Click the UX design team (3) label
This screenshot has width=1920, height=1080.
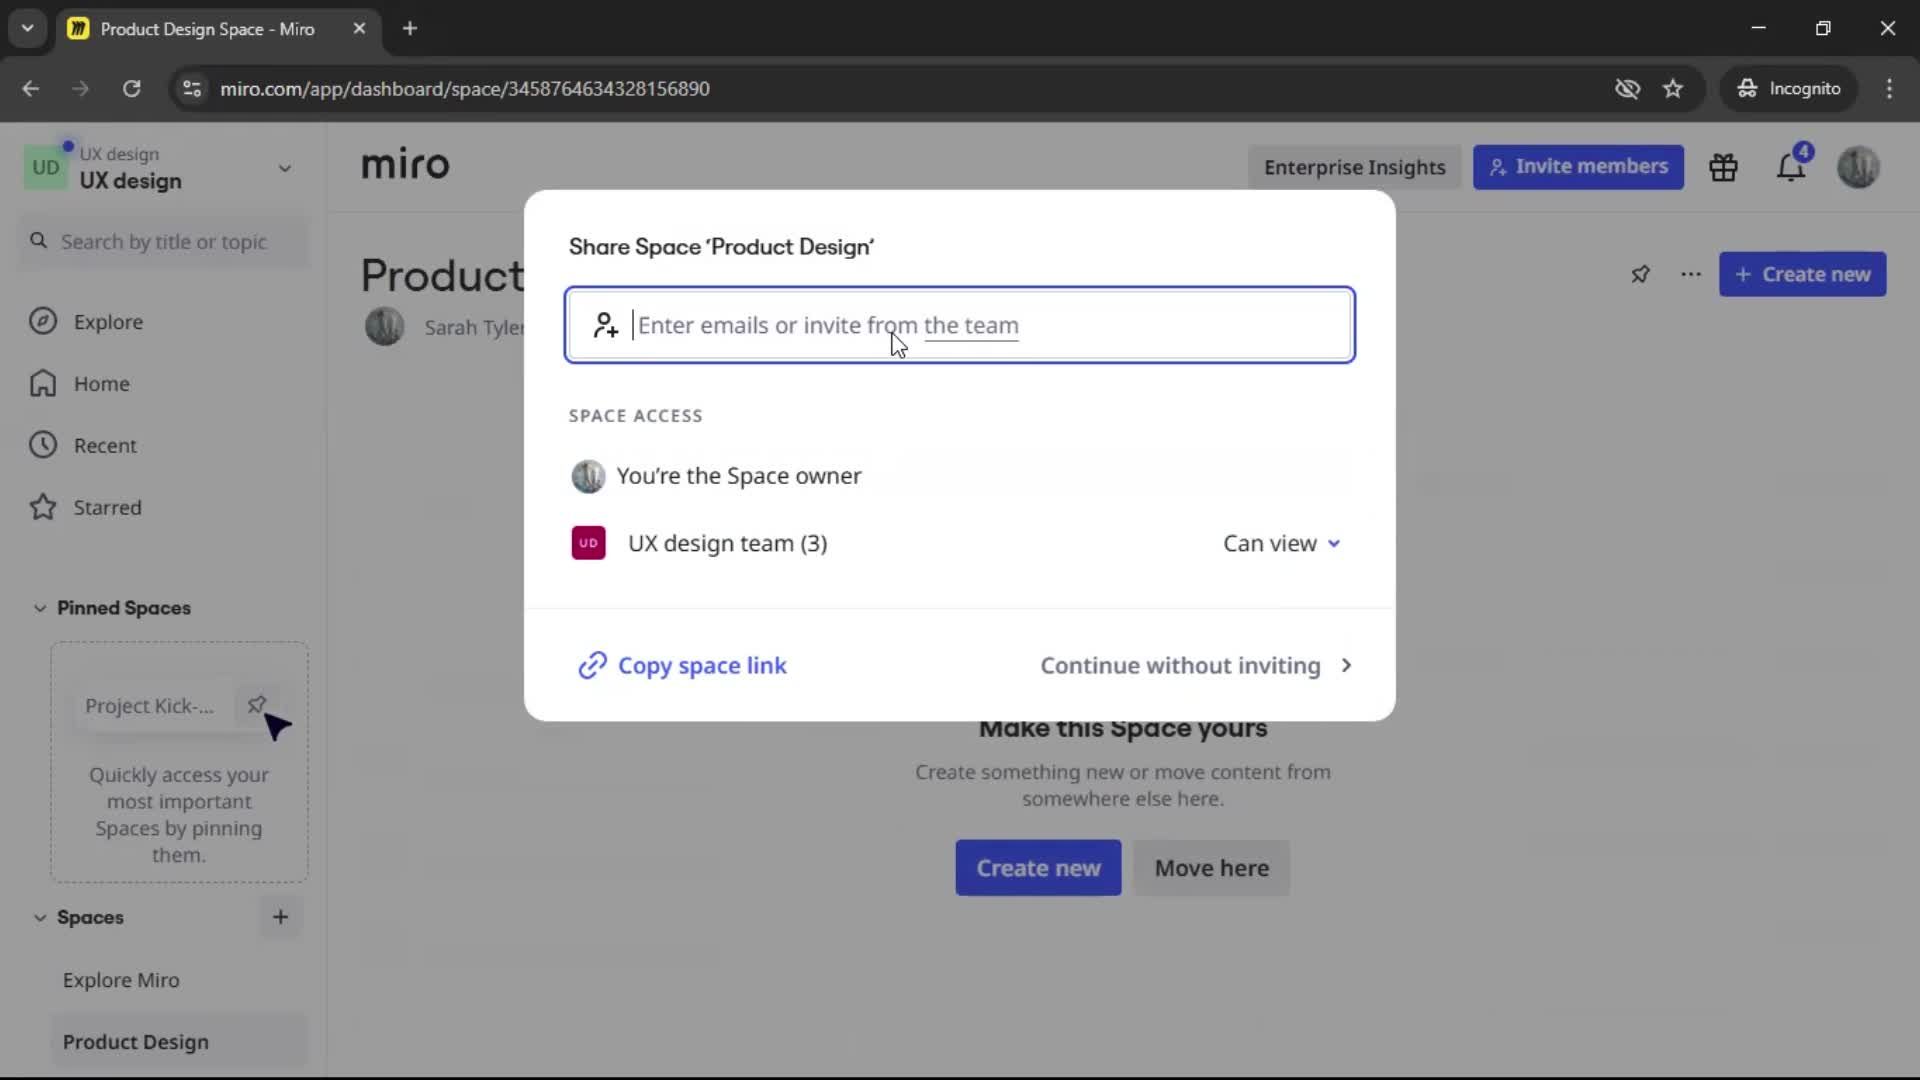727,543
